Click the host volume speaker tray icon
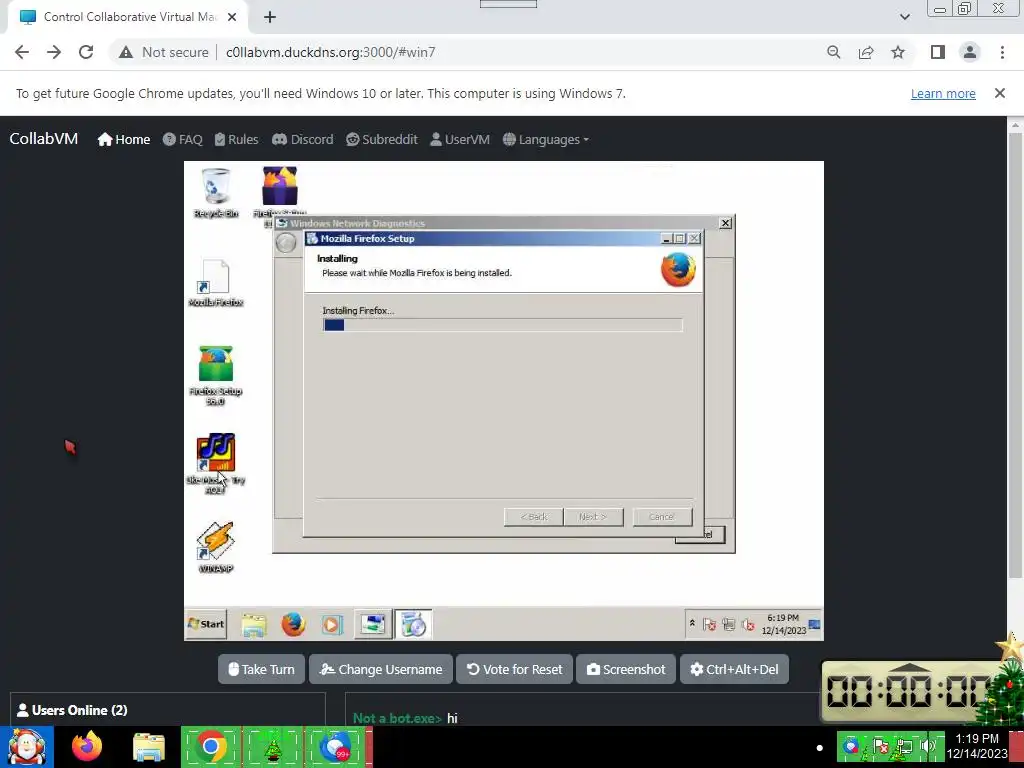This screenshot has height=768, width=1024. [x=927, y=745]
